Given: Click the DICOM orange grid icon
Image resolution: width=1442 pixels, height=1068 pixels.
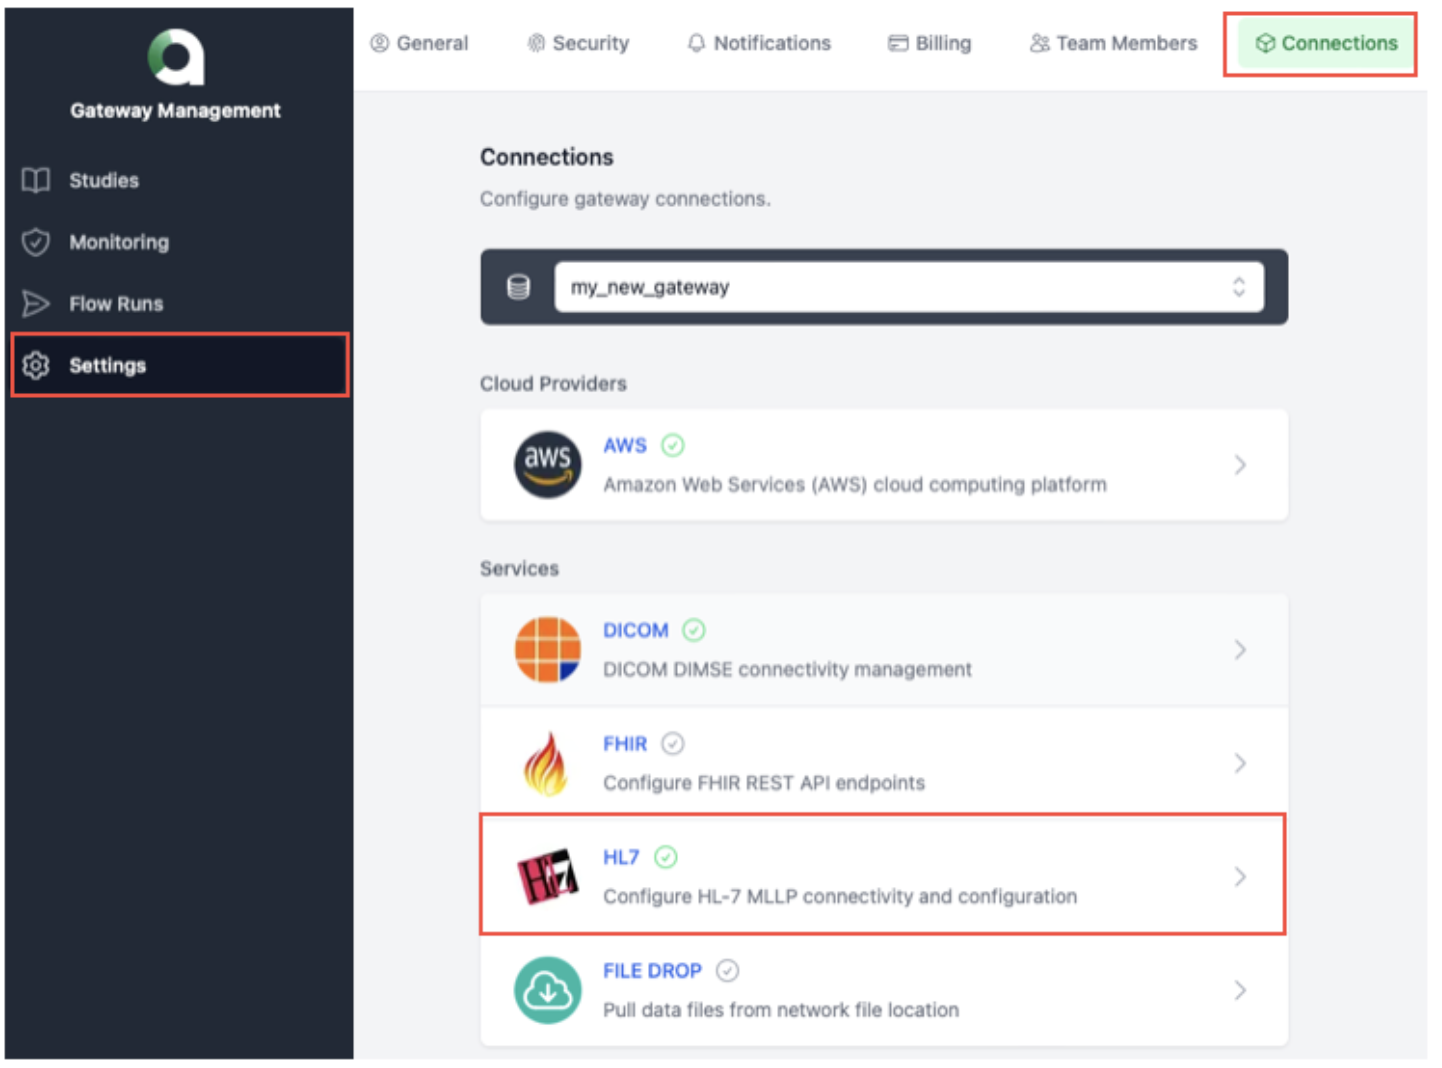Looking at the screenshot, I should coord(547,649).
